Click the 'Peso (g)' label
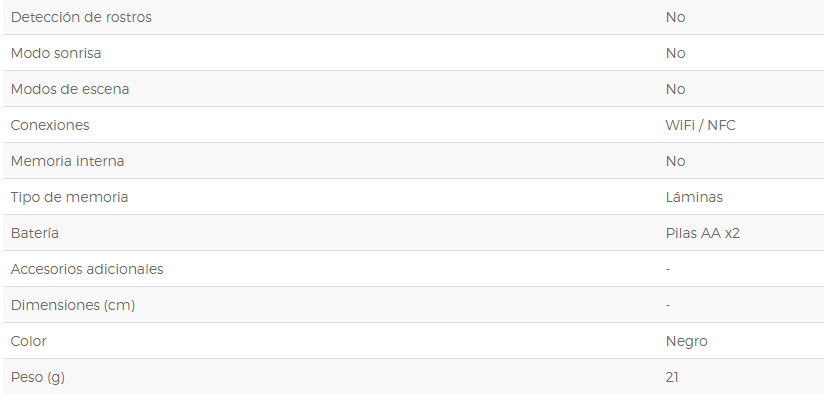 point(38,377)
